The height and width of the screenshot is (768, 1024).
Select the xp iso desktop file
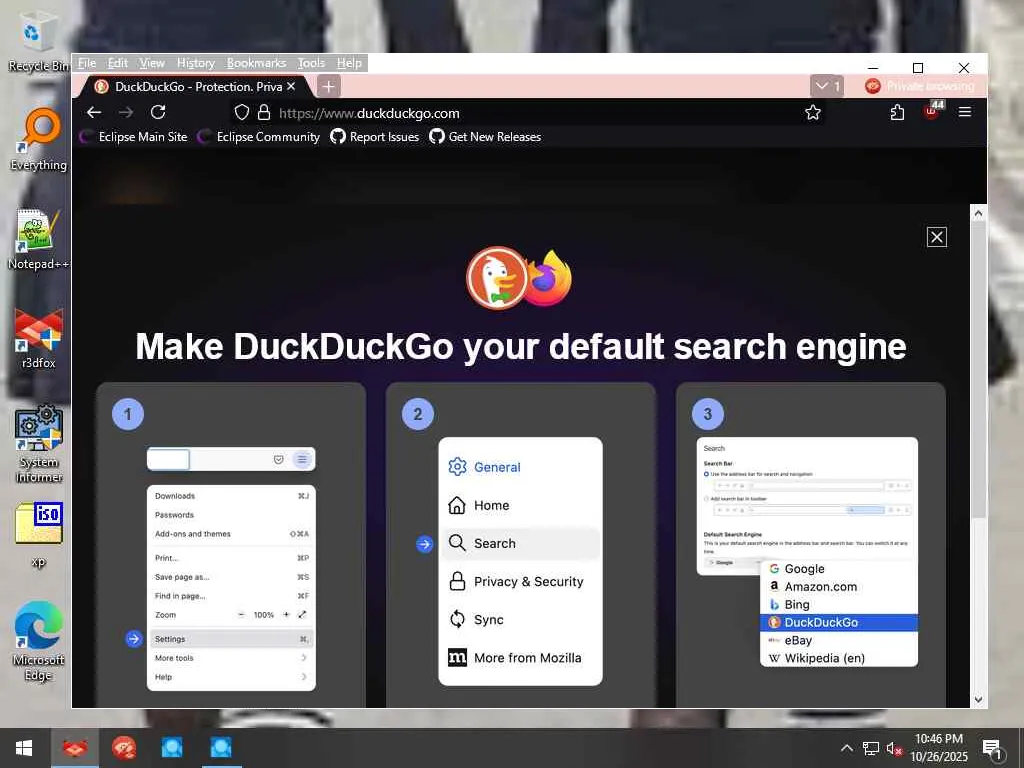click(x=39, y=536)
